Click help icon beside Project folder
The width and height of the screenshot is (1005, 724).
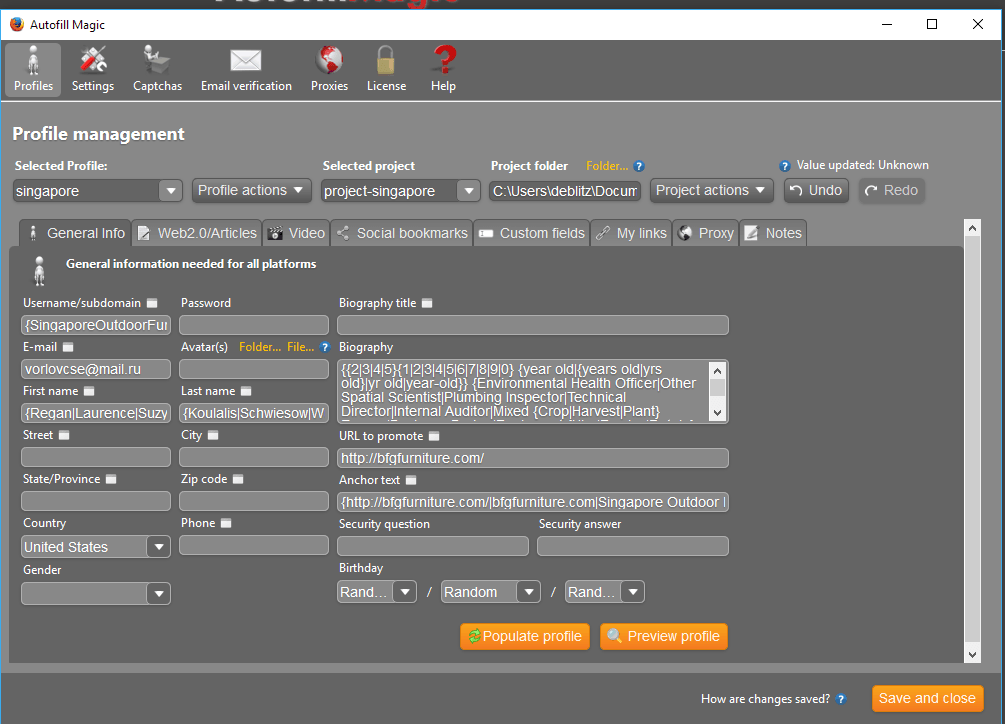[640, 167]
